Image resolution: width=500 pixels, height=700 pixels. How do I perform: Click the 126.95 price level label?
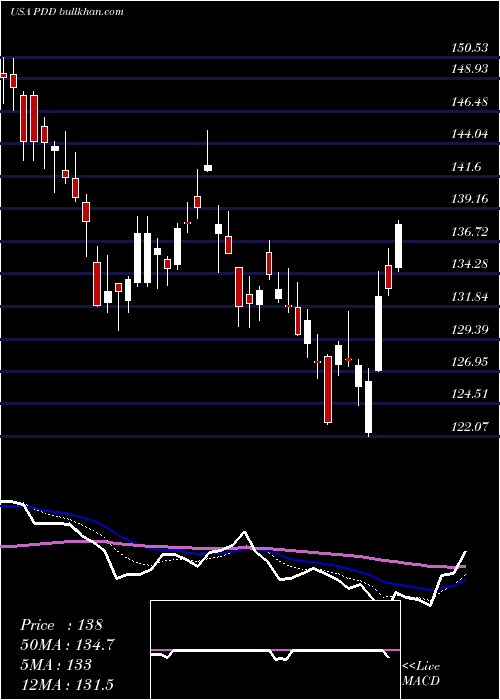click(469, 362)
